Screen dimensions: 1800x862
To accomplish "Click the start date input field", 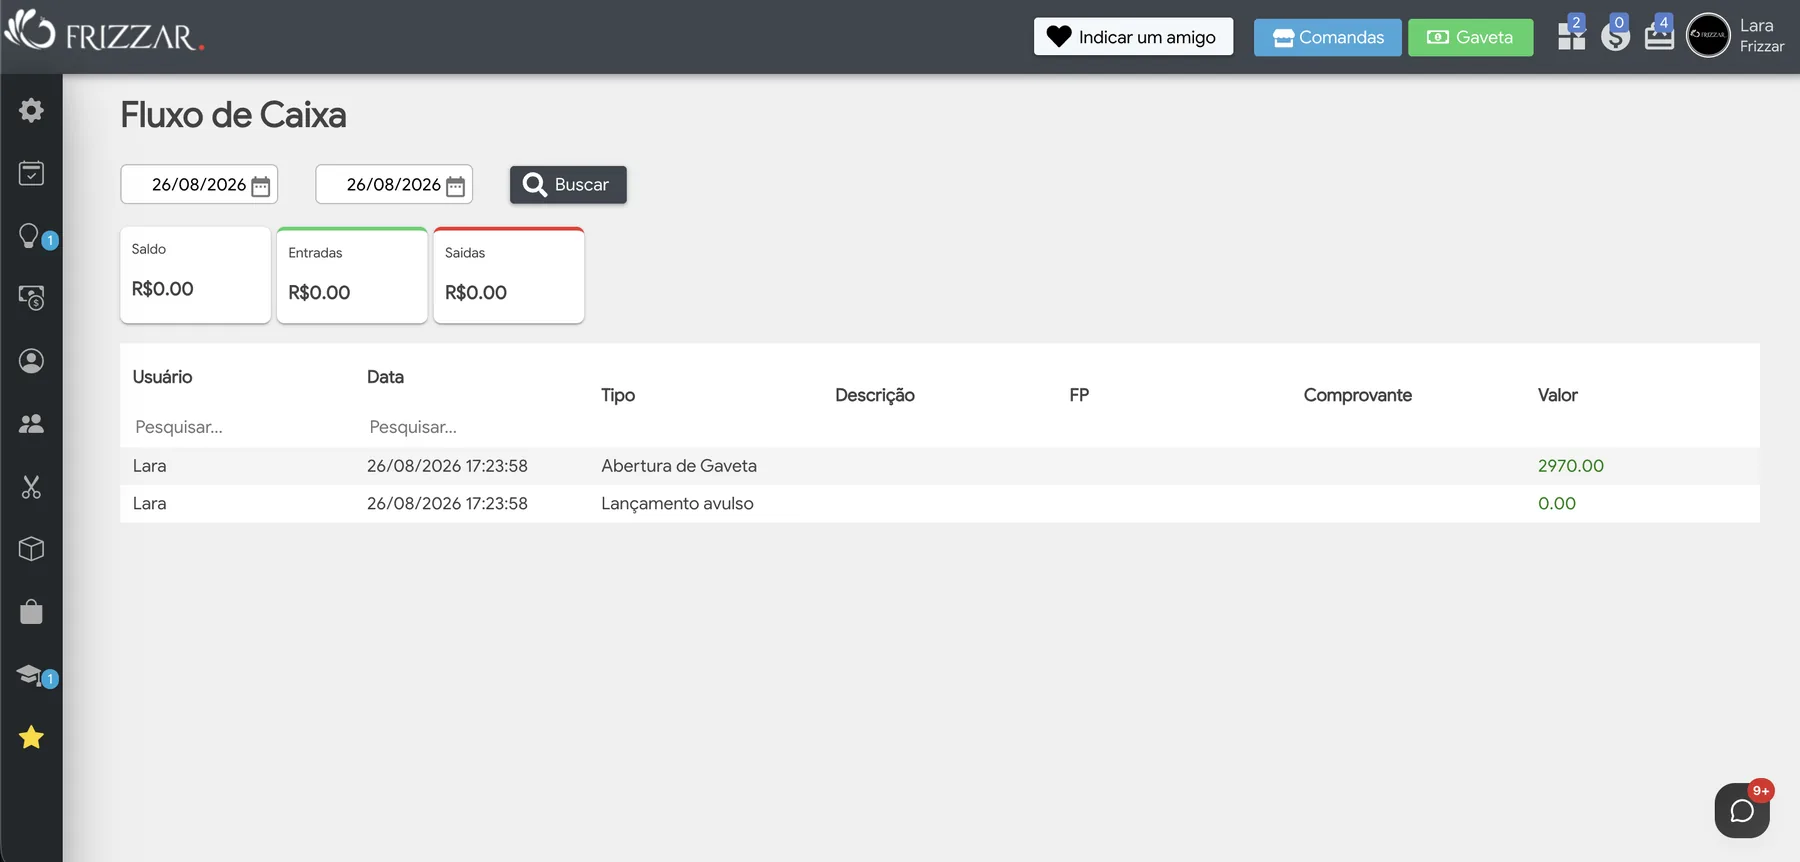I will (x=199, y=185).
